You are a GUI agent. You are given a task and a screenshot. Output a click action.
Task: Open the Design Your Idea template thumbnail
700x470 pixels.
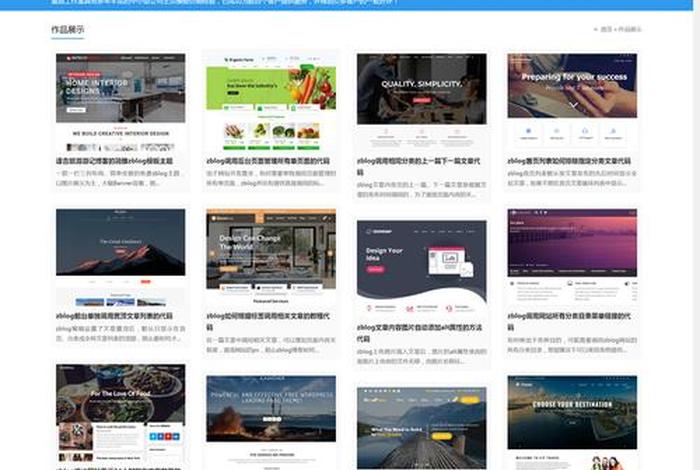tap(421, 270)
